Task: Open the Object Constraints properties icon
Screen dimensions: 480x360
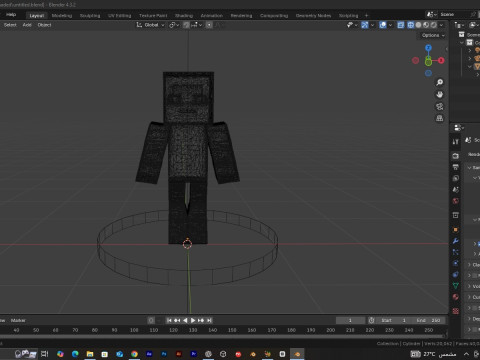Action: [456, 275]
